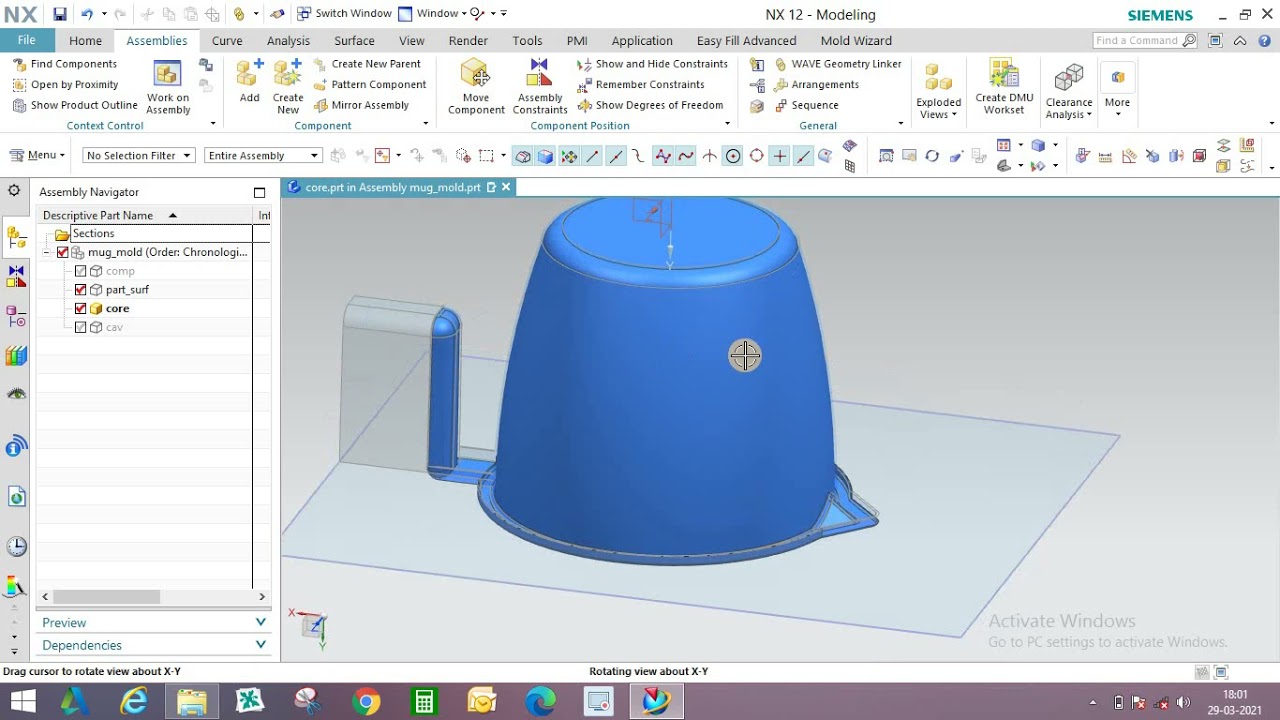Open the Menu dropdown

tap(38, 156)
